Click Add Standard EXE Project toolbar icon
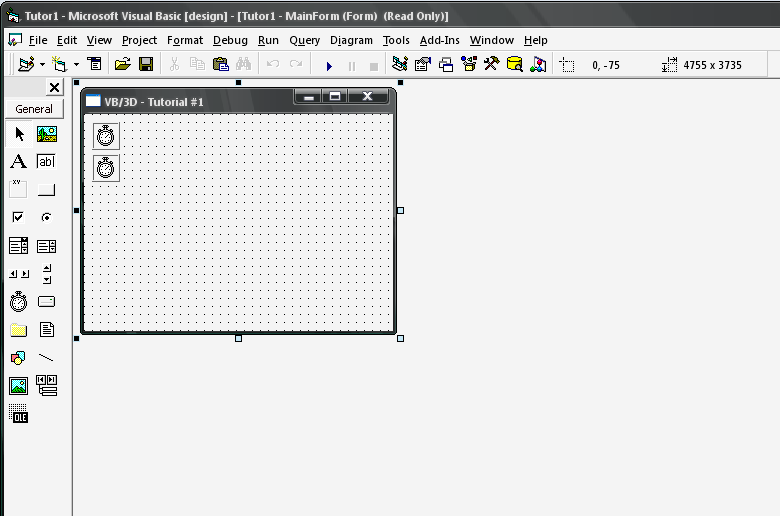Image resolution: width=780 pixels, height=516 pixels. click(x=26, y=64)
